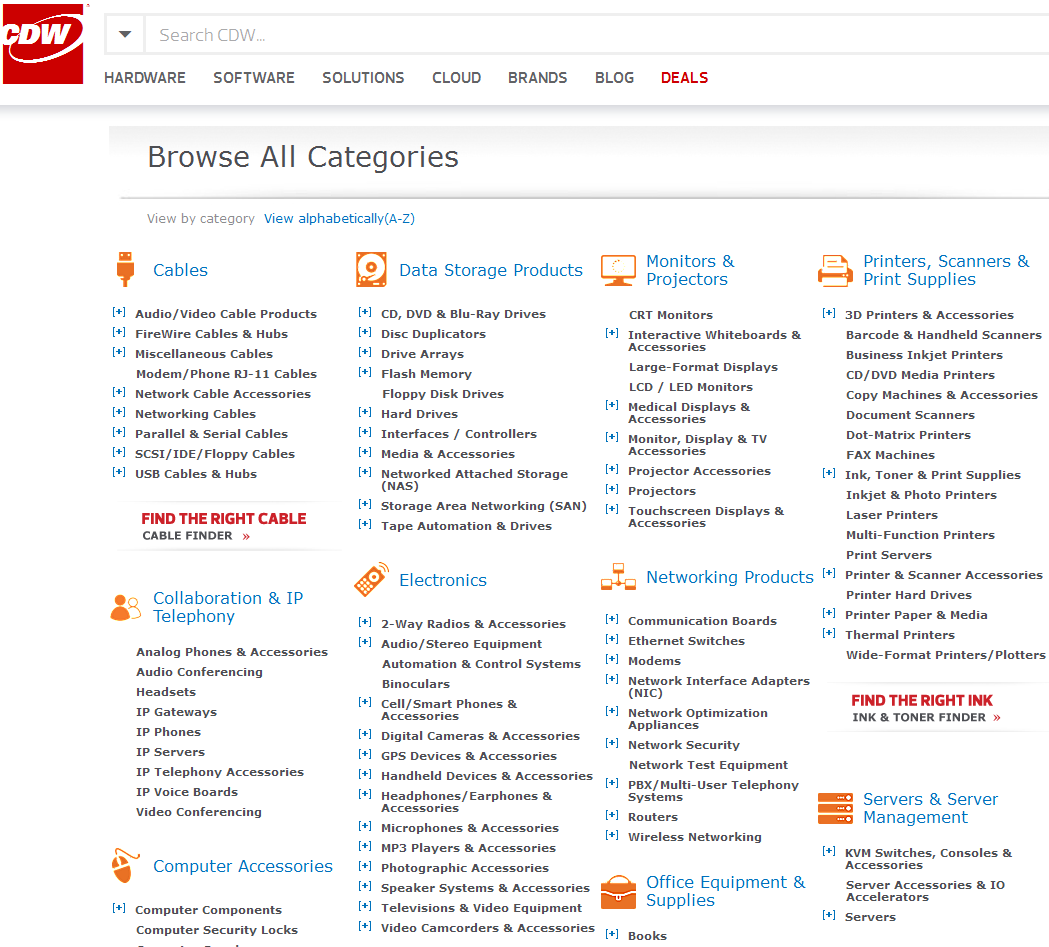This screenshot has width=1049, height=947.
Task: Expand Ink, Toner & Print Supplies
Action: click(829, 474)
